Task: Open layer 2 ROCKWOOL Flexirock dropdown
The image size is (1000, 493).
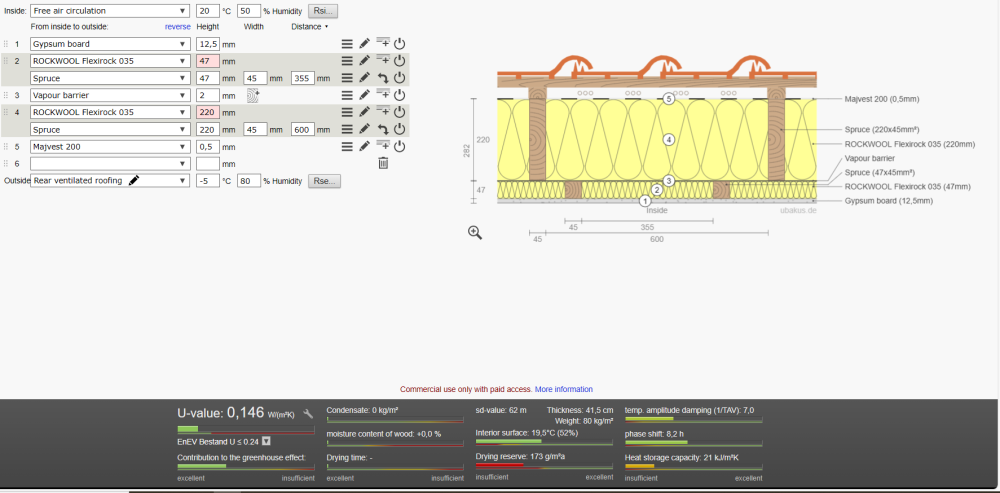Action: click(x=110, y=61)
